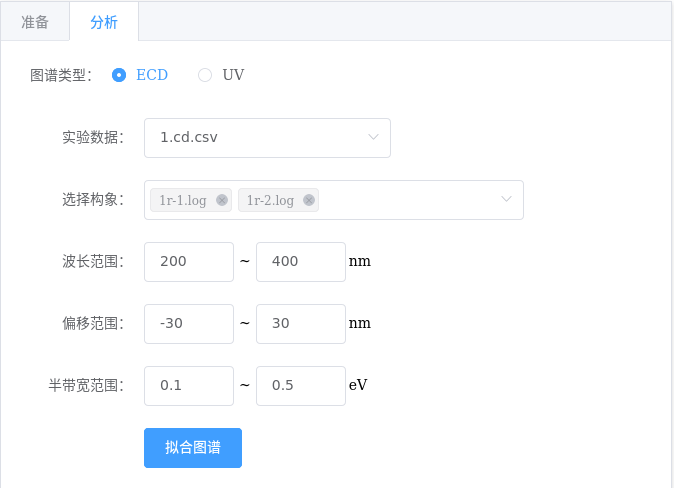Screen dimensions: 674x488
Task: Remove the 1r-2.log conformer tag
Action: tap(309, 200)
